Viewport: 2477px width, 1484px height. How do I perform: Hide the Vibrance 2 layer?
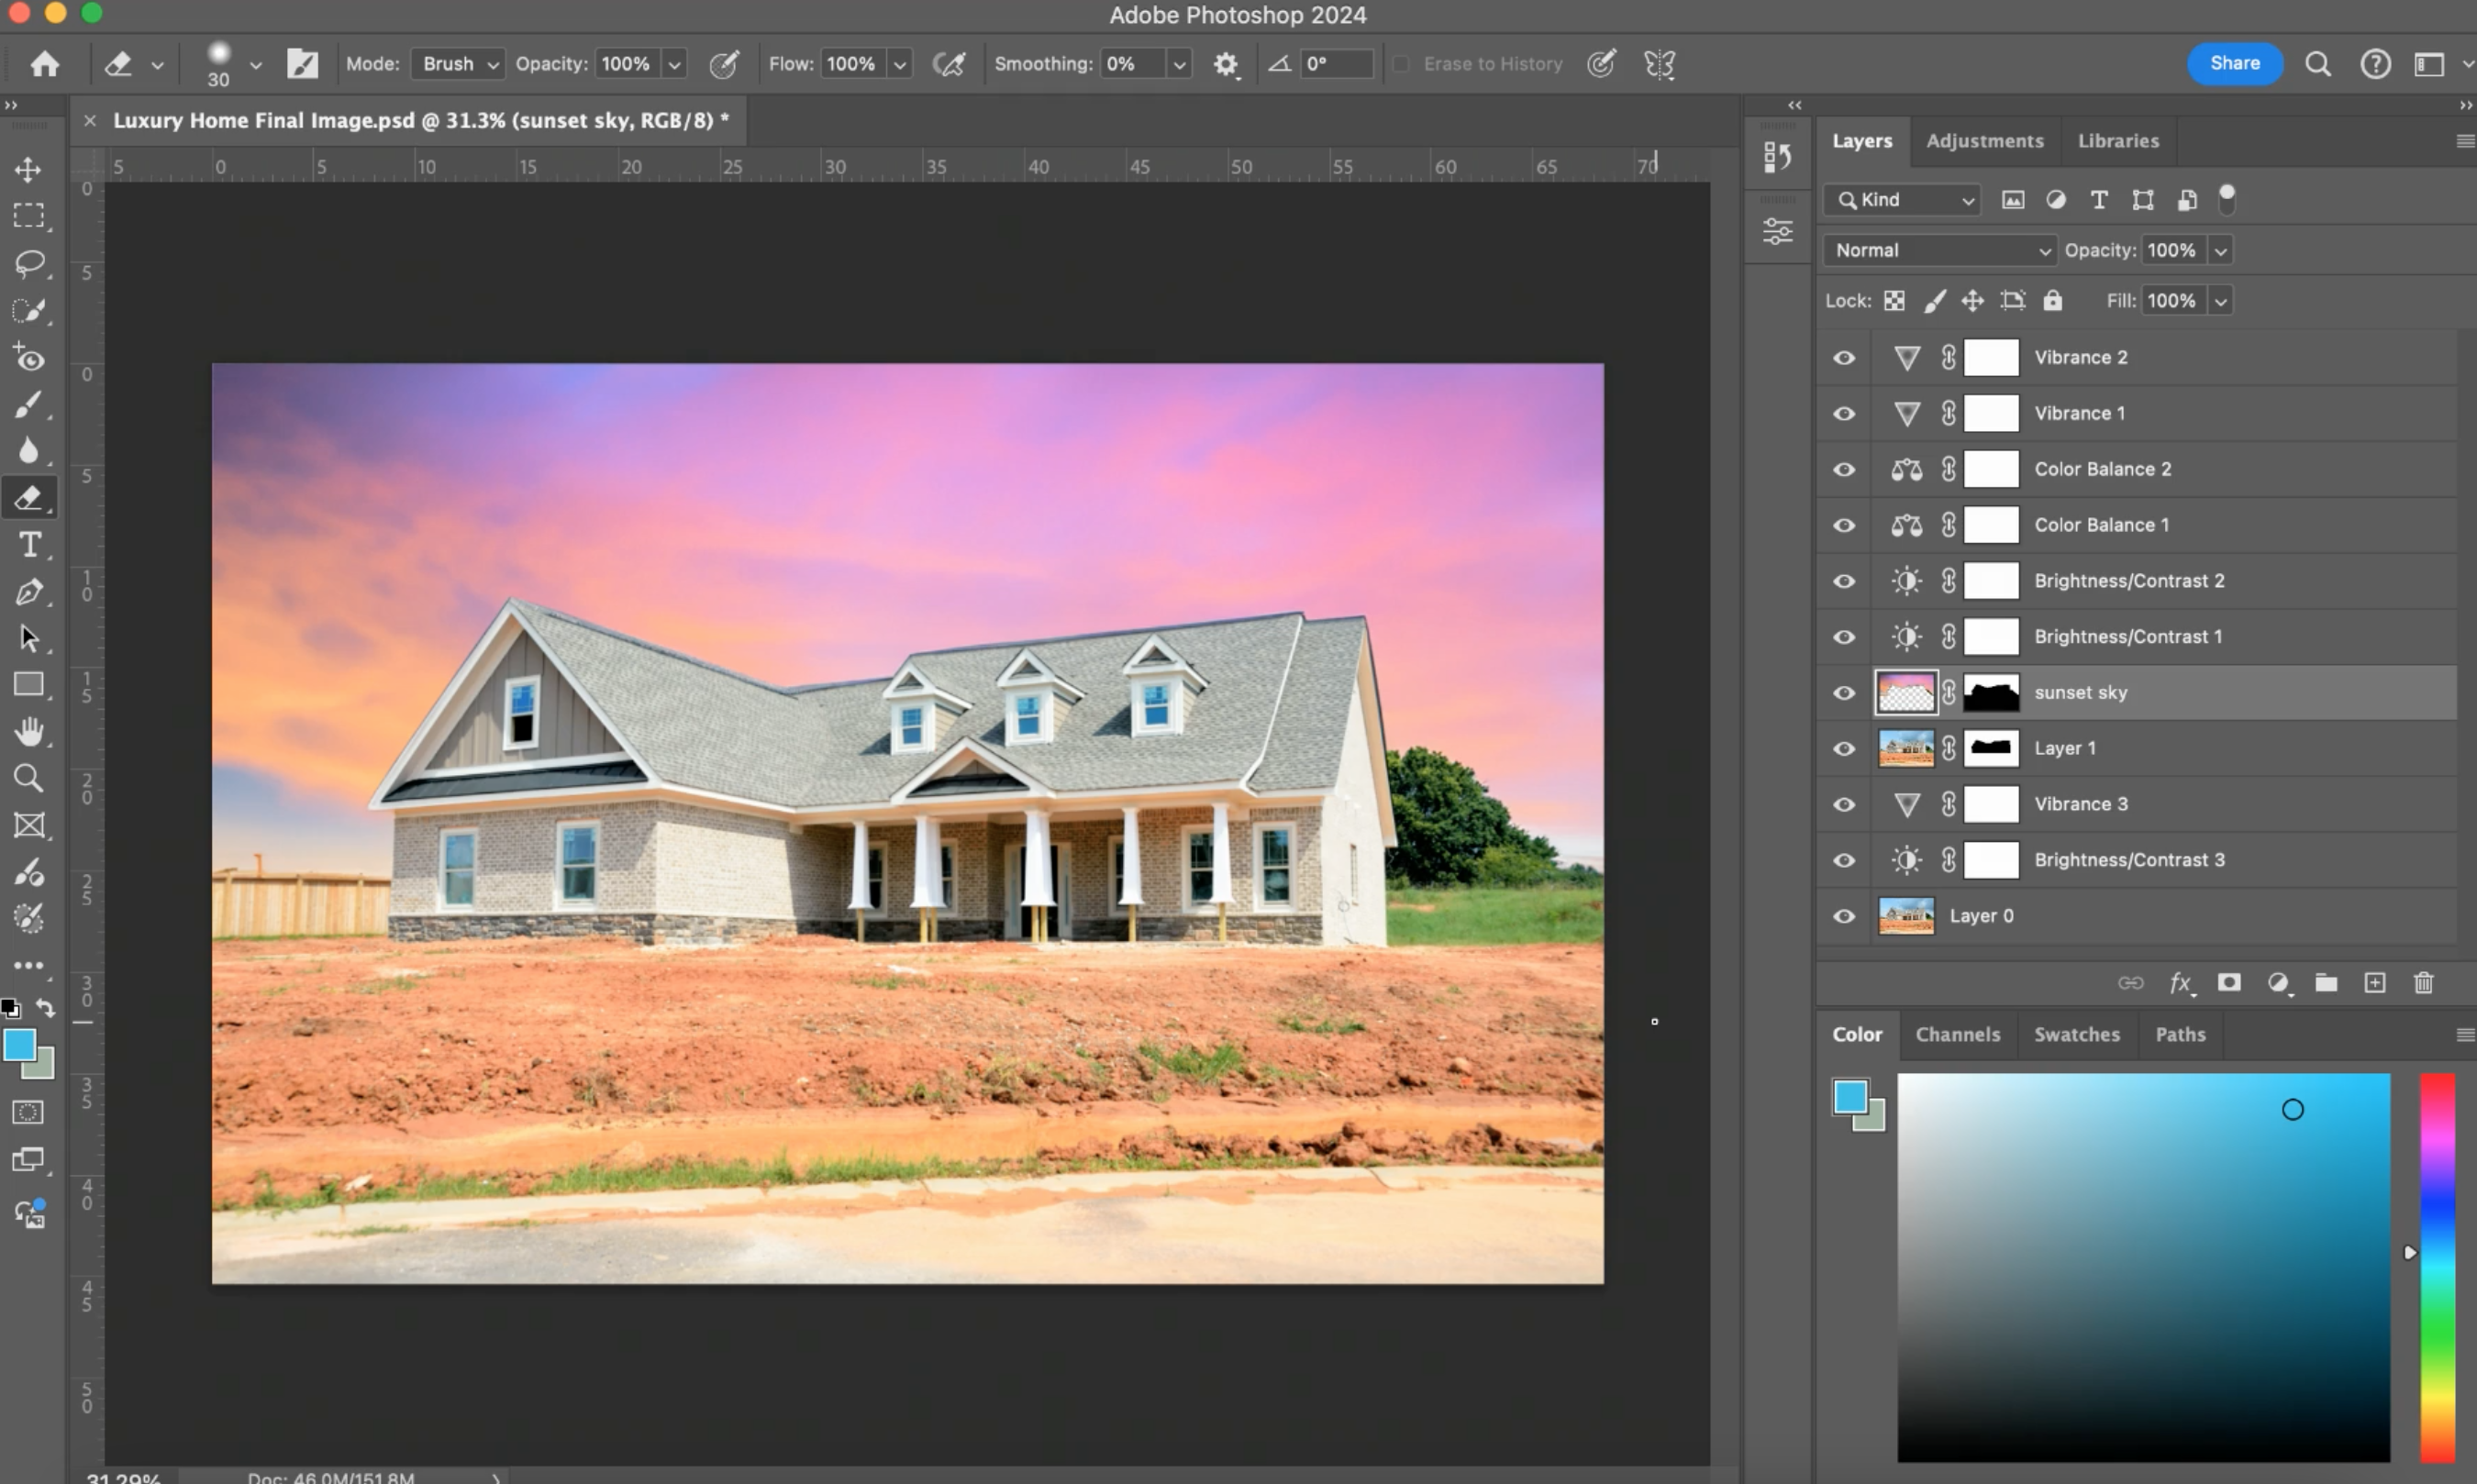(1844, 358)
